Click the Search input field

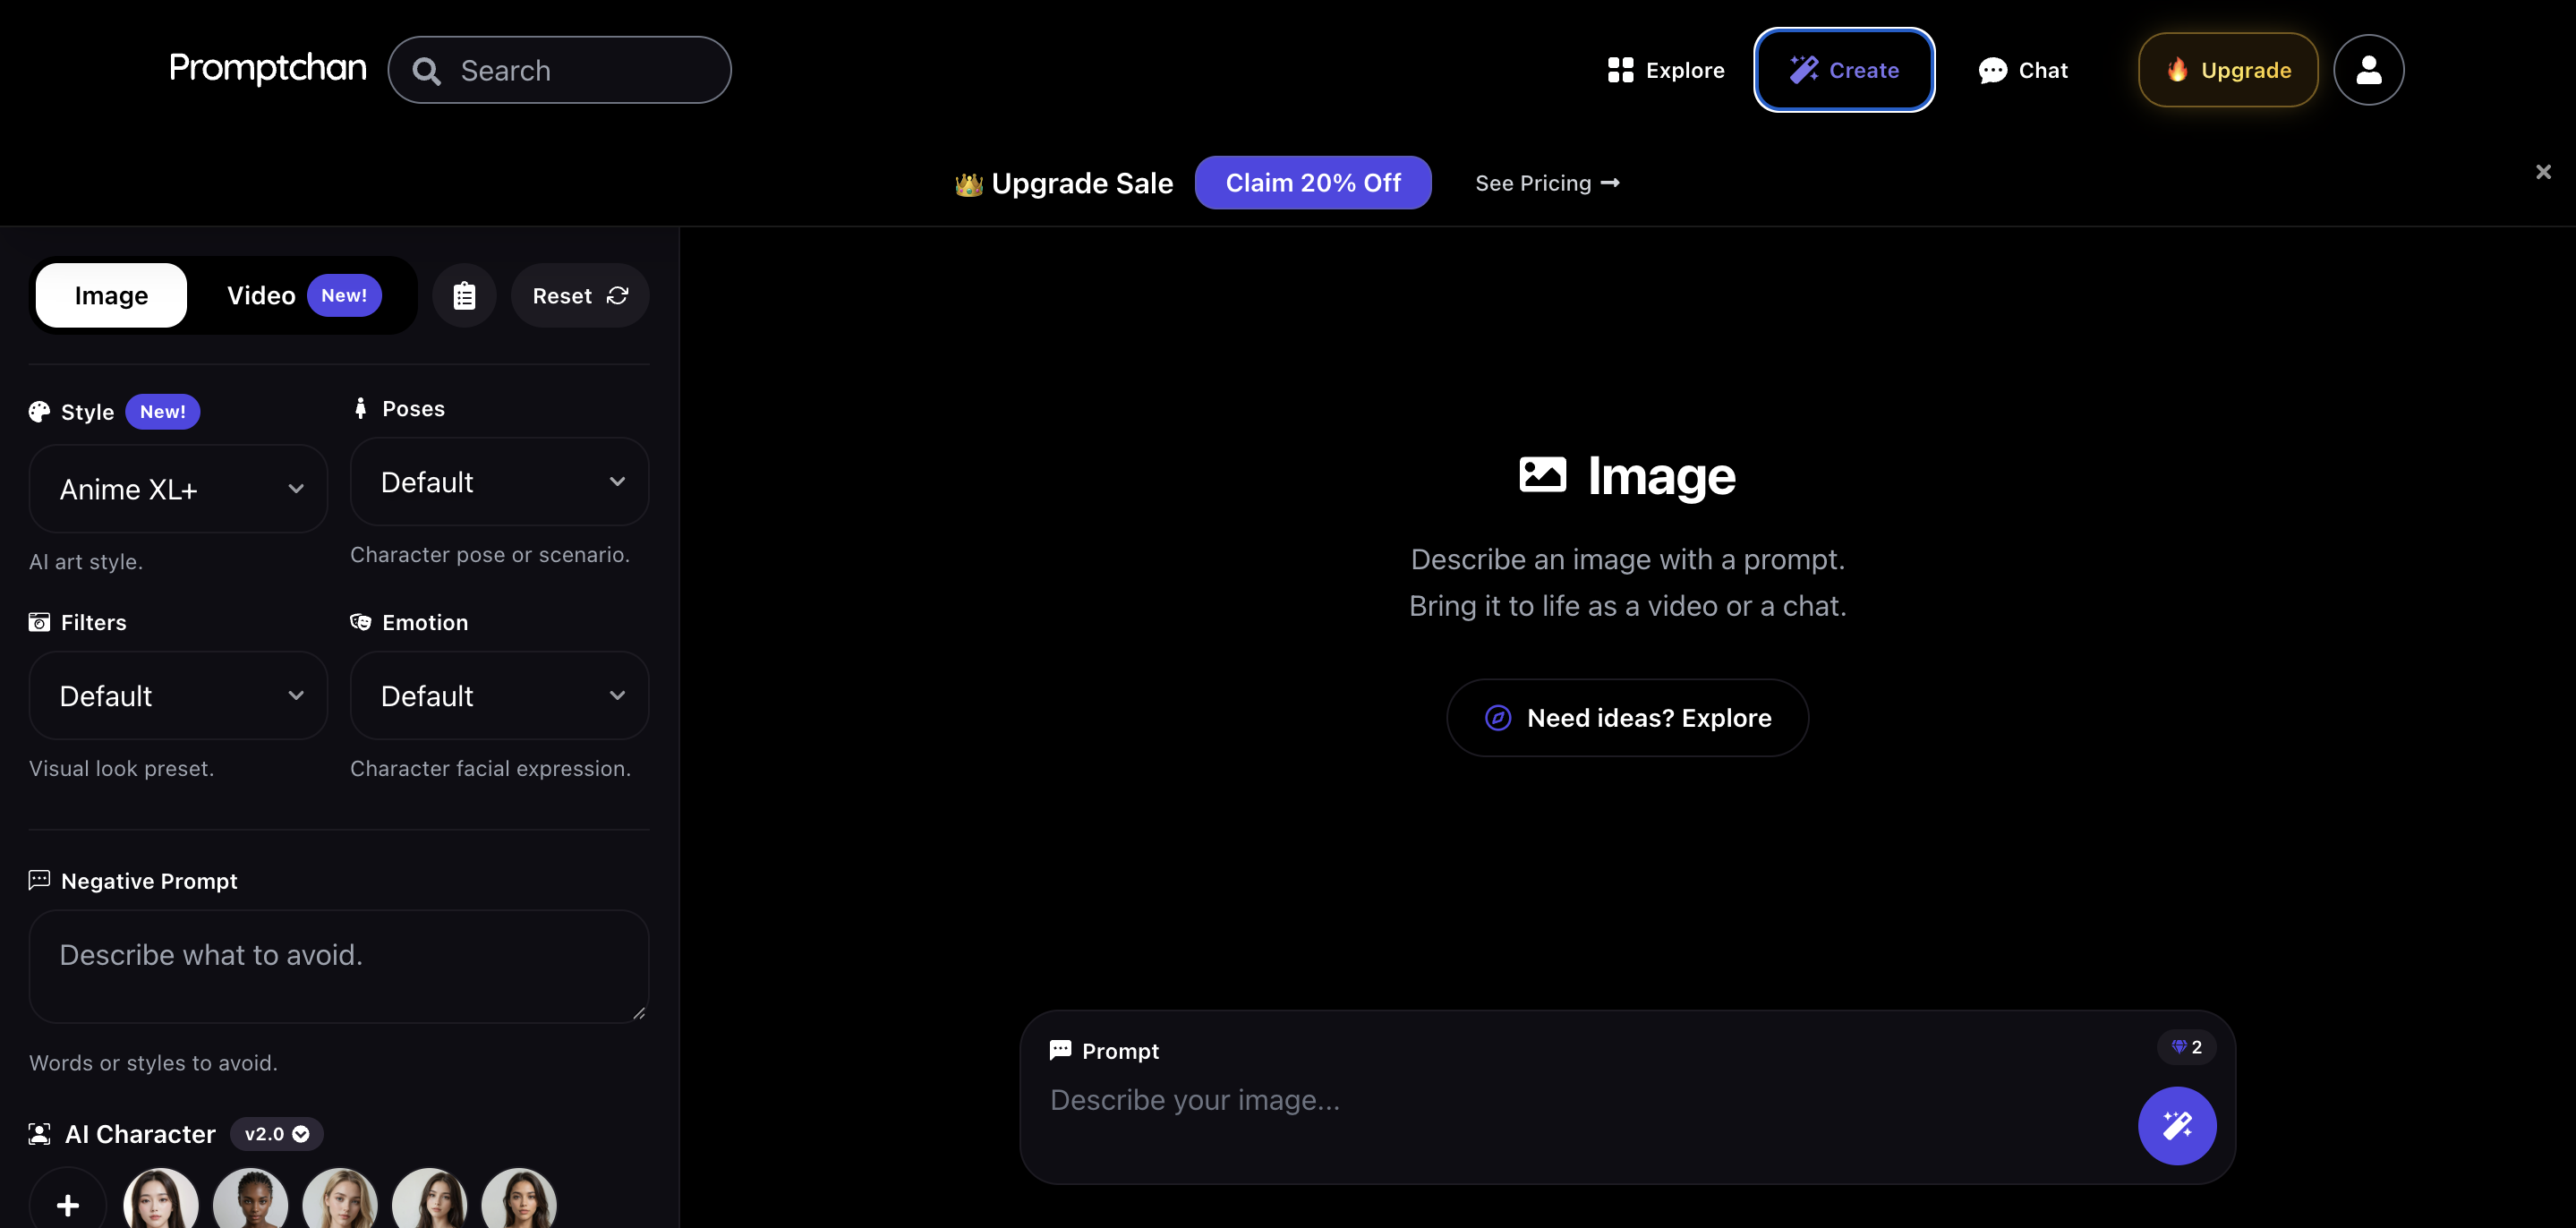tap(559, 70)
